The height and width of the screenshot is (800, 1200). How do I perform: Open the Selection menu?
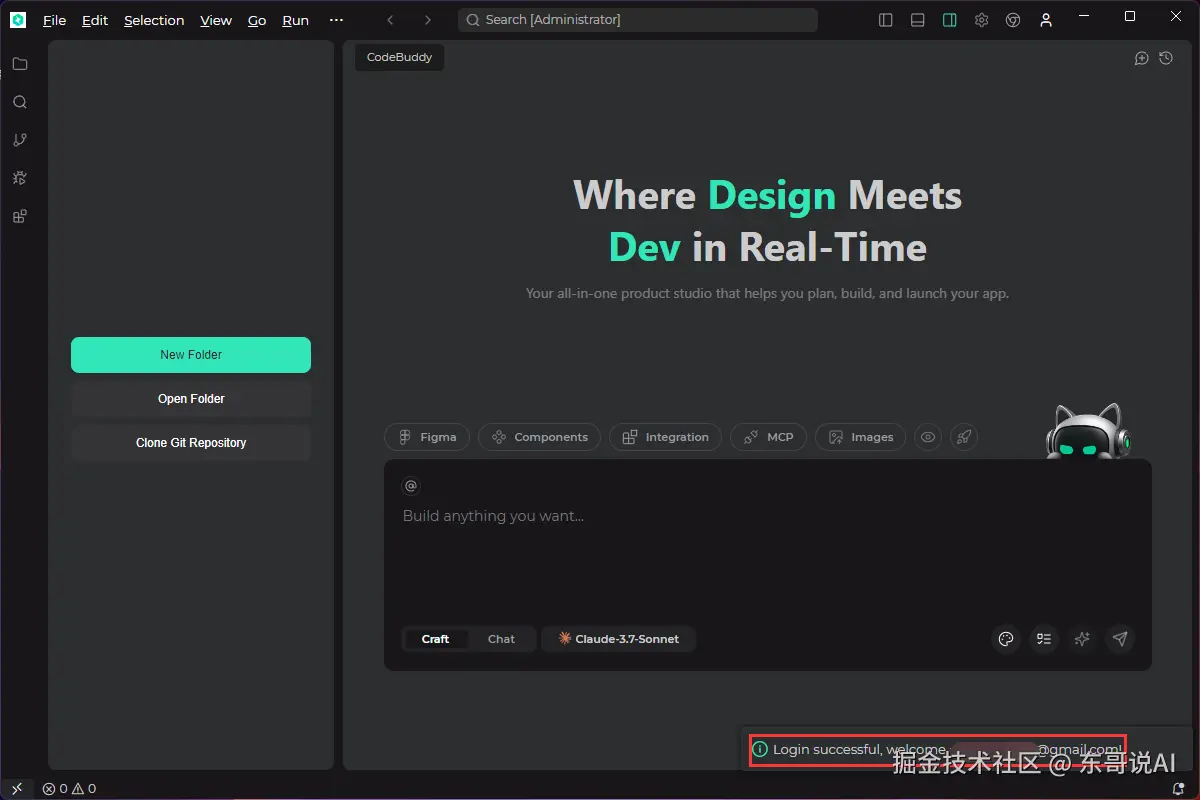tap(154, 20)
